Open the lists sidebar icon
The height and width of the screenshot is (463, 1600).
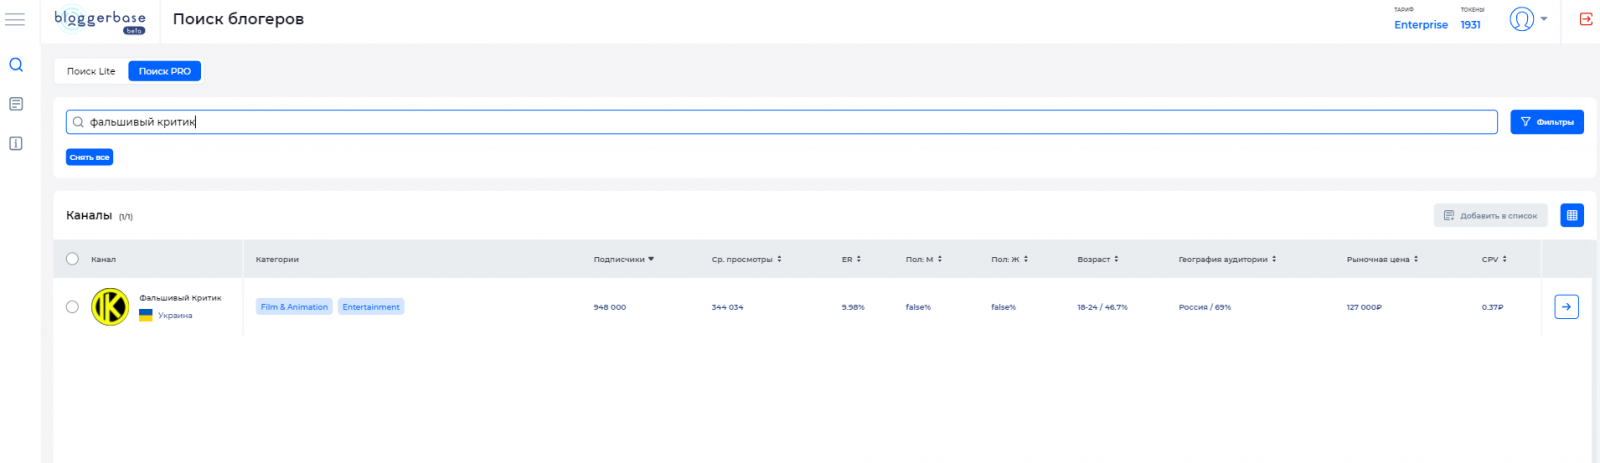tap(16, 104)
